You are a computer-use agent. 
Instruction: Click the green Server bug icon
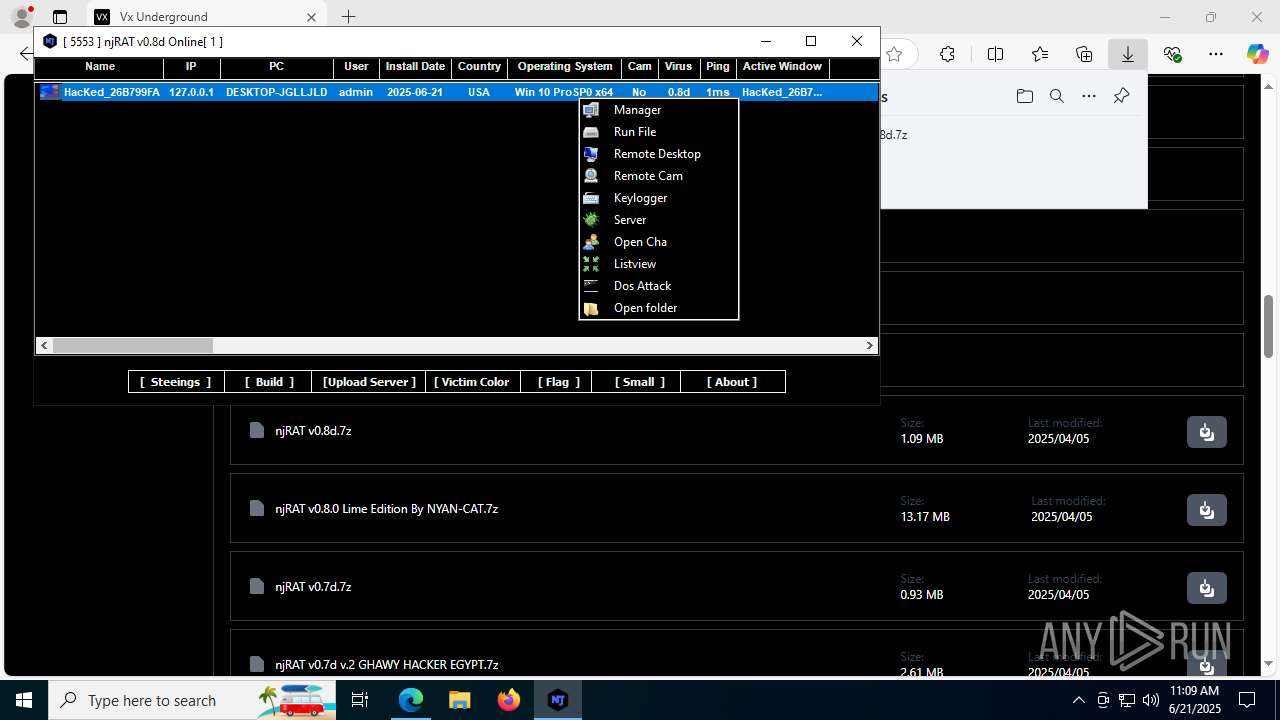click(x=591, y=220)
